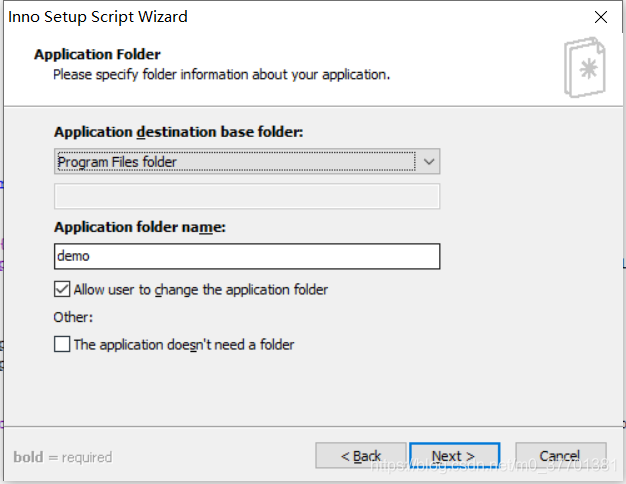Click the 'Other:' label

(x=73, y=317)
